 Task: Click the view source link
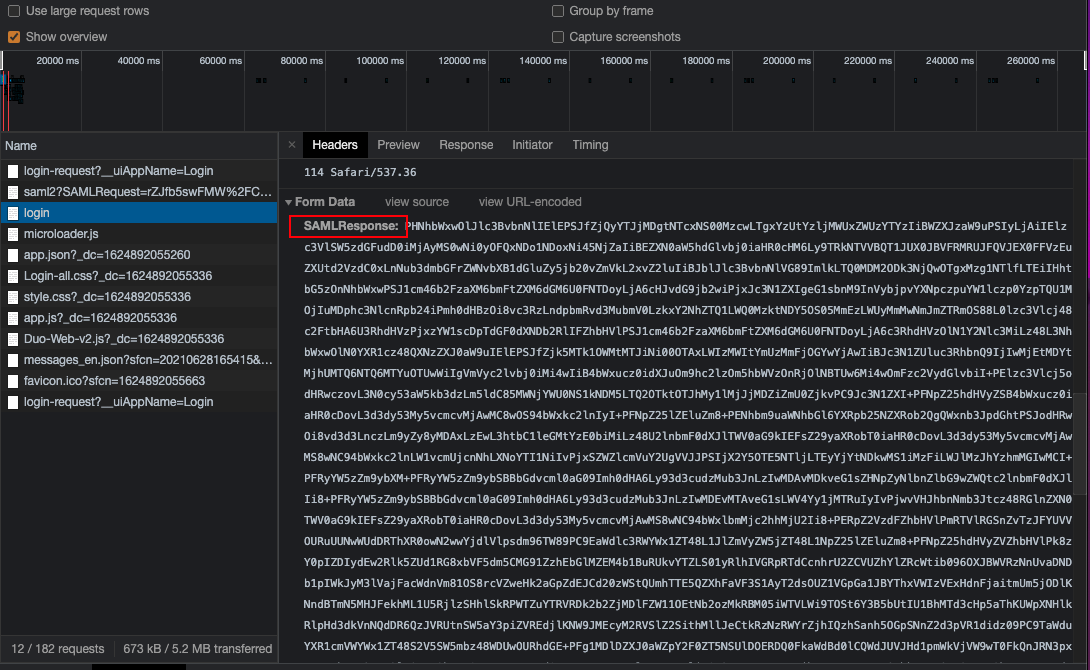[x=417, y=202]
